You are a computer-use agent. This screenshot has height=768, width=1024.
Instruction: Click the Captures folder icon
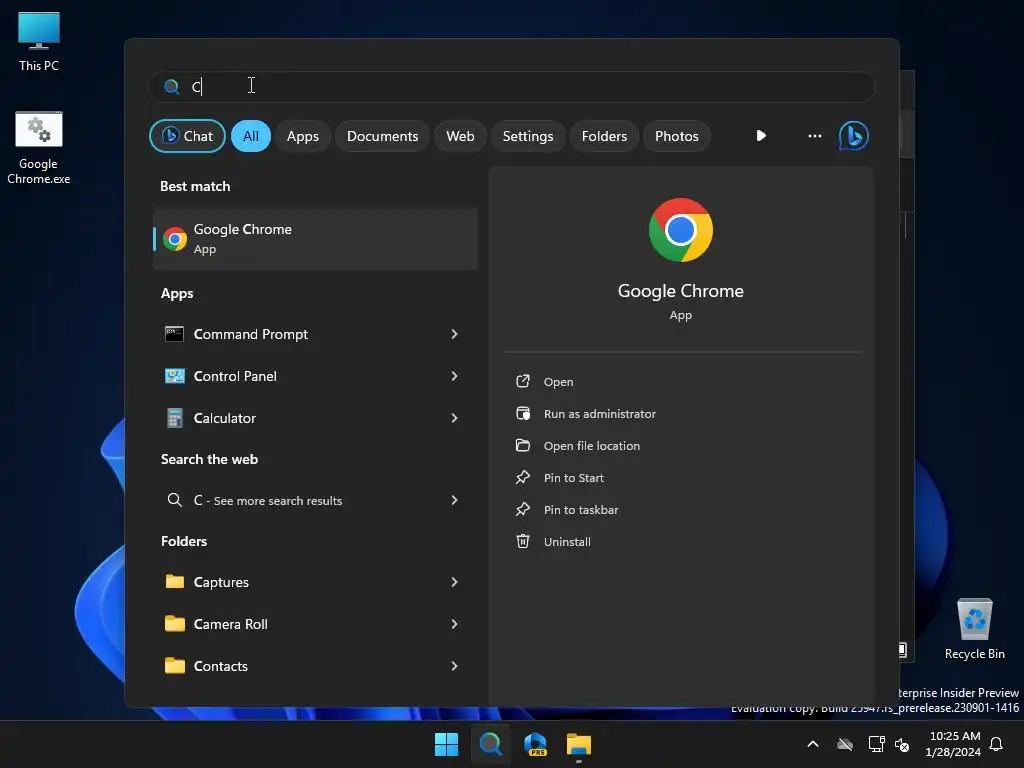174,581
